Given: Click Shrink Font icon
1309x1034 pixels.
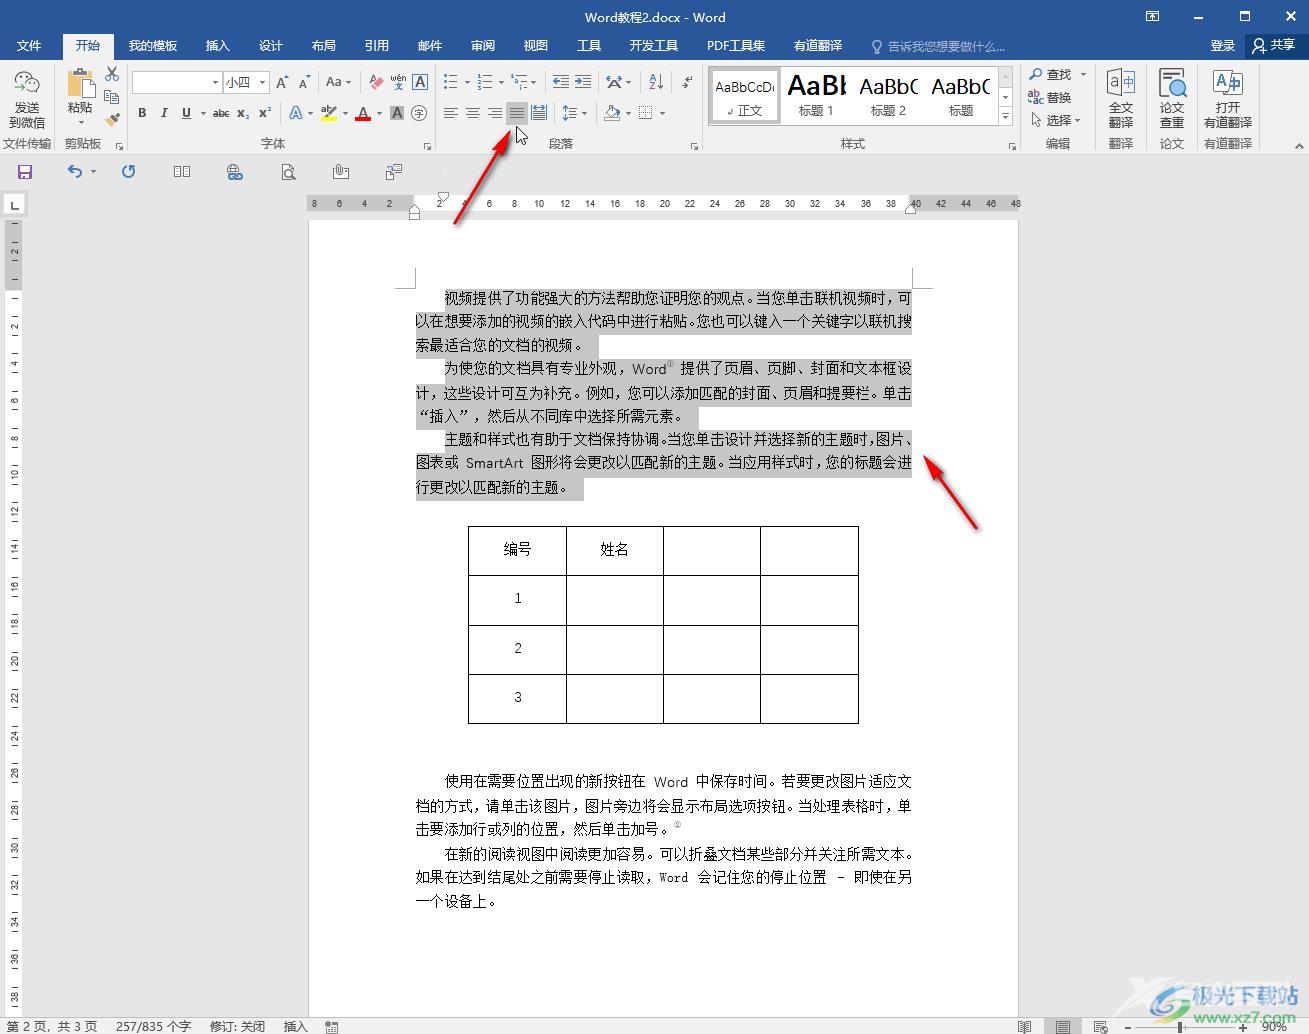Looking at the screenshot, I should (304, 82).
